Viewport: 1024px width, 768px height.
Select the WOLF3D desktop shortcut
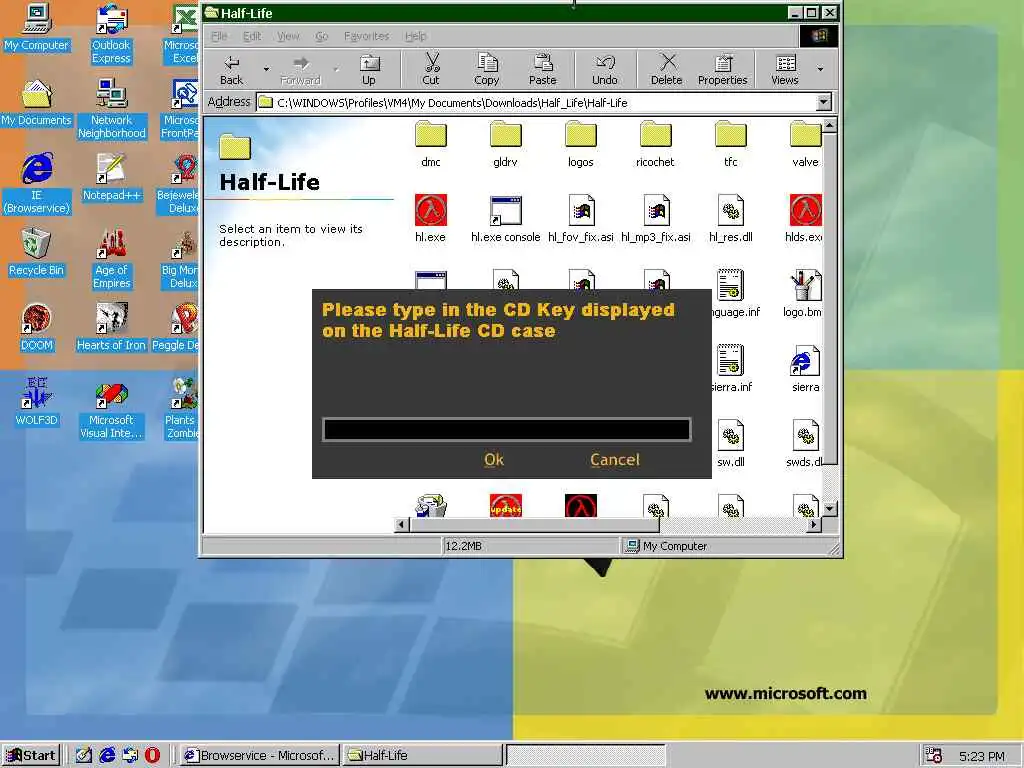pos(37,402)
